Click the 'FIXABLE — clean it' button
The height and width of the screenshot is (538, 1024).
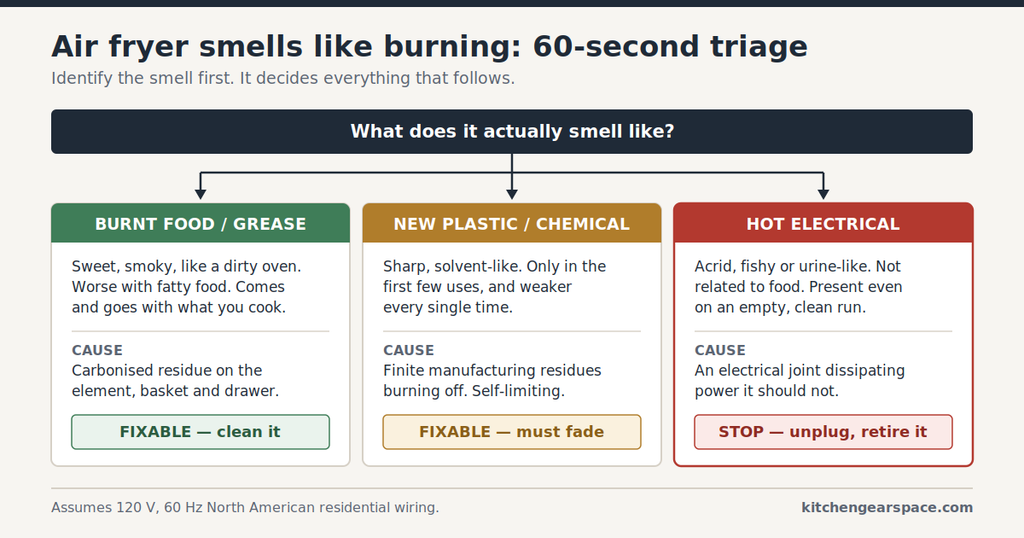click(x=200, y=432)
